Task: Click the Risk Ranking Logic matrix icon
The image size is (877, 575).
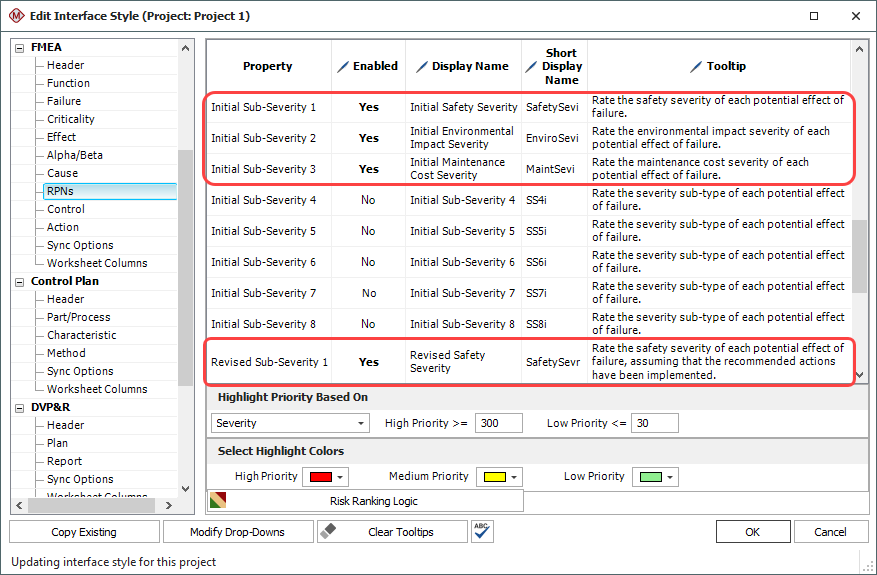Action: pos(217,500)
